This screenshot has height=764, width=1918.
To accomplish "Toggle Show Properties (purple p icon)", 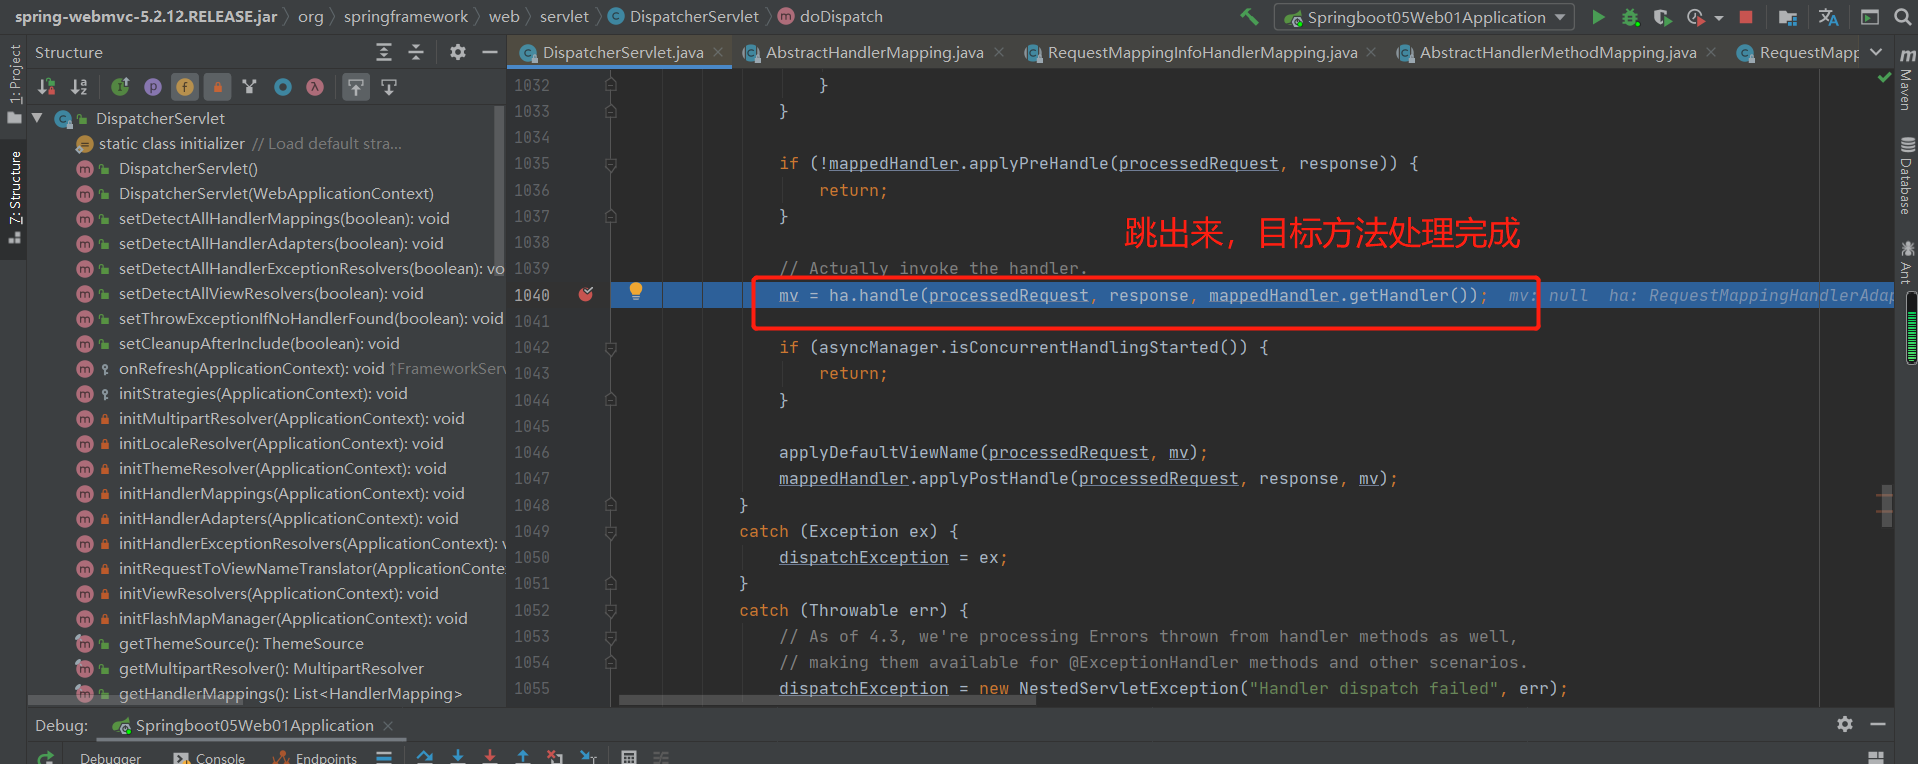I will coord(153,87).
